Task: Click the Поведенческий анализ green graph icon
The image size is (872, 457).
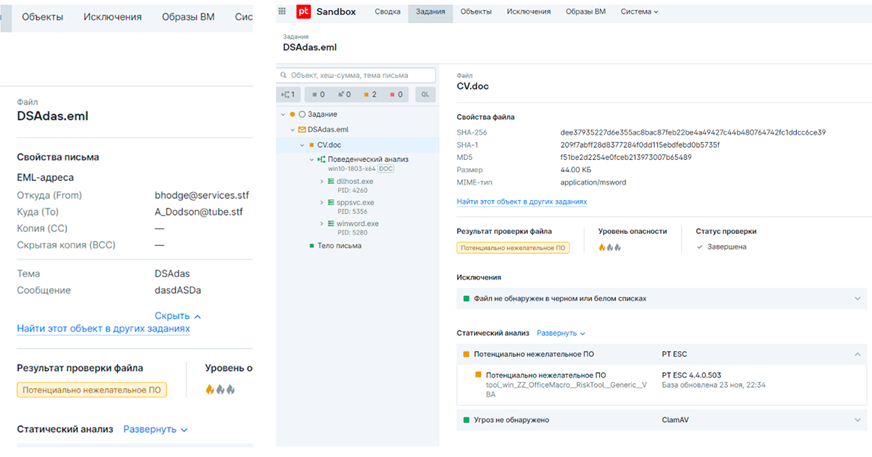Action: click(x=321, y=159)
